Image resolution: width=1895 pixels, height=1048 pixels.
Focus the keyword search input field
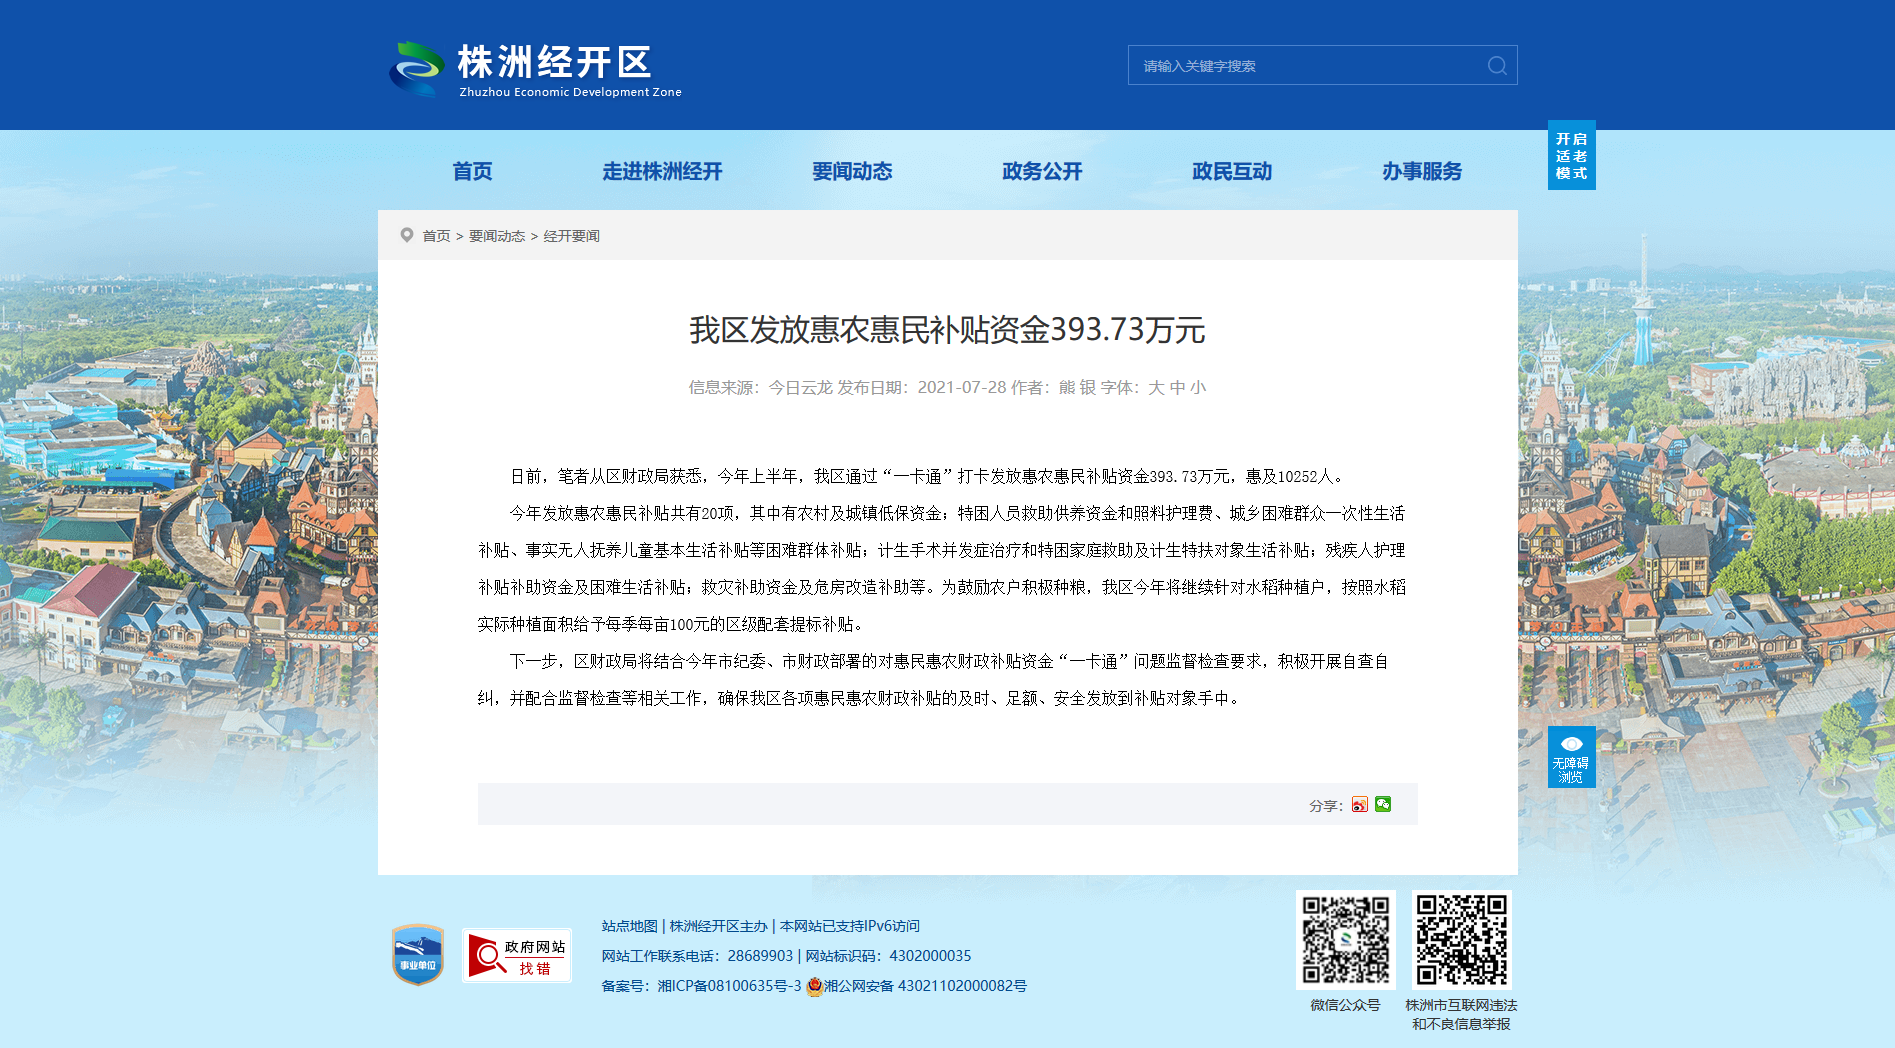1310,65
